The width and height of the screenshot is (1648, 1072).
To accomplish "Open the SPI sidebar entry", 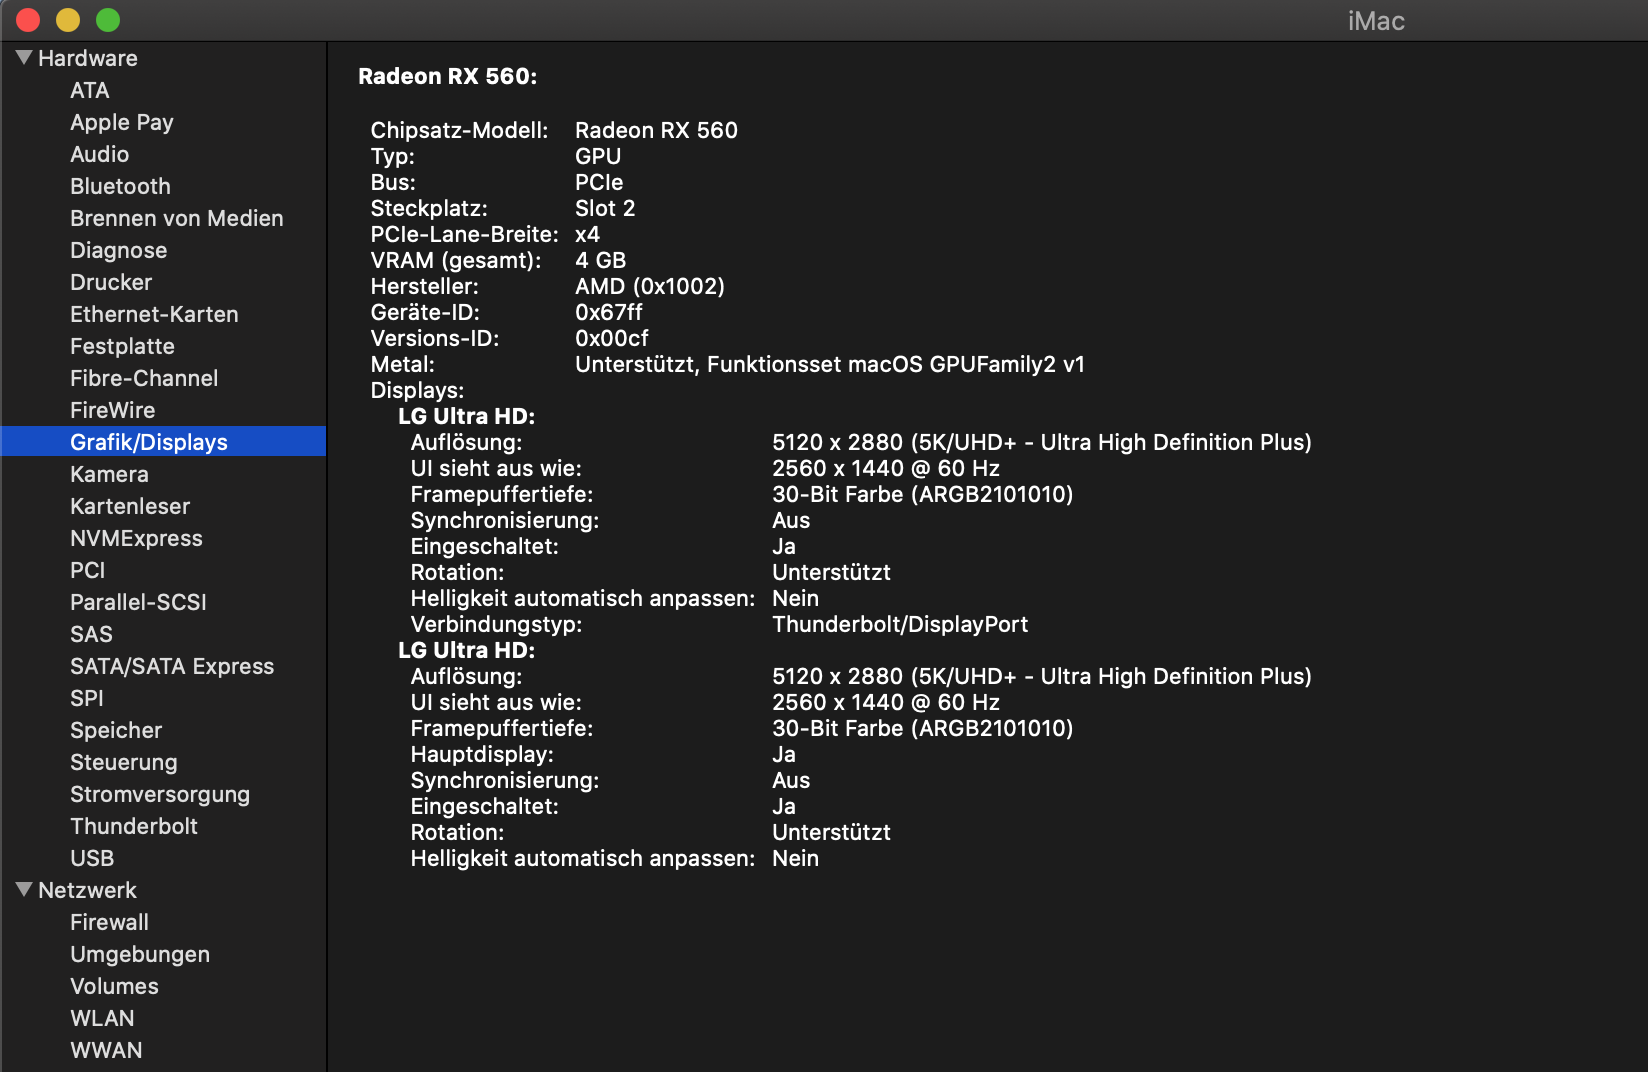I will pos(87,698).
